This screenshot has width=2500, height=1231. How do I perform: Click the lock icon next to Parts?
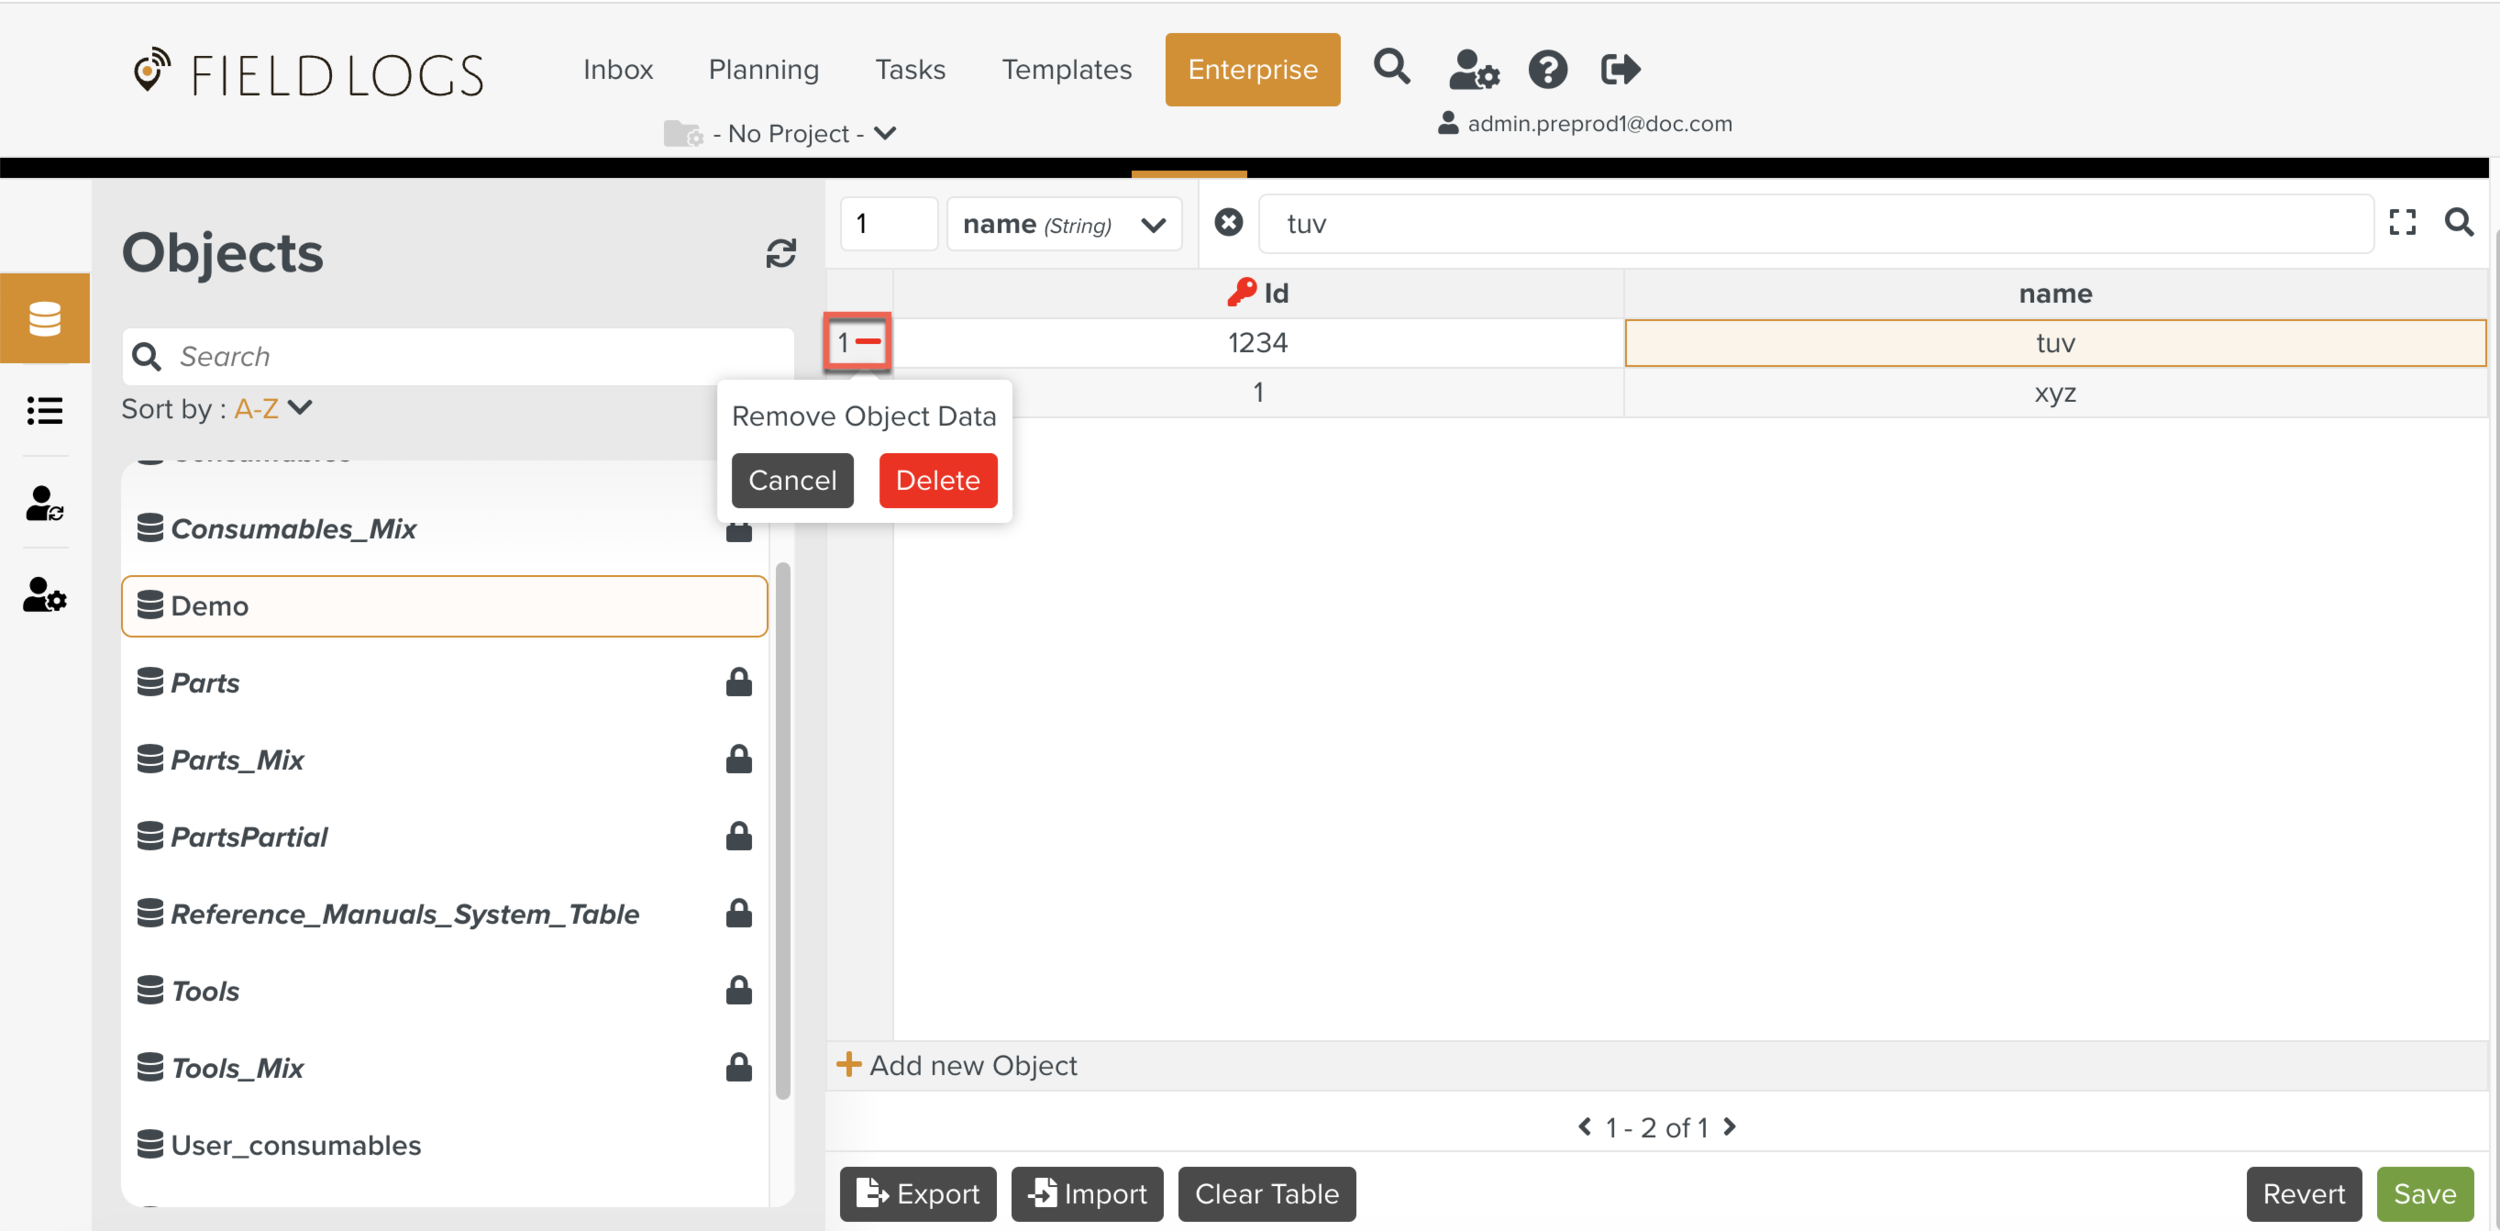(x=738, y=683)
